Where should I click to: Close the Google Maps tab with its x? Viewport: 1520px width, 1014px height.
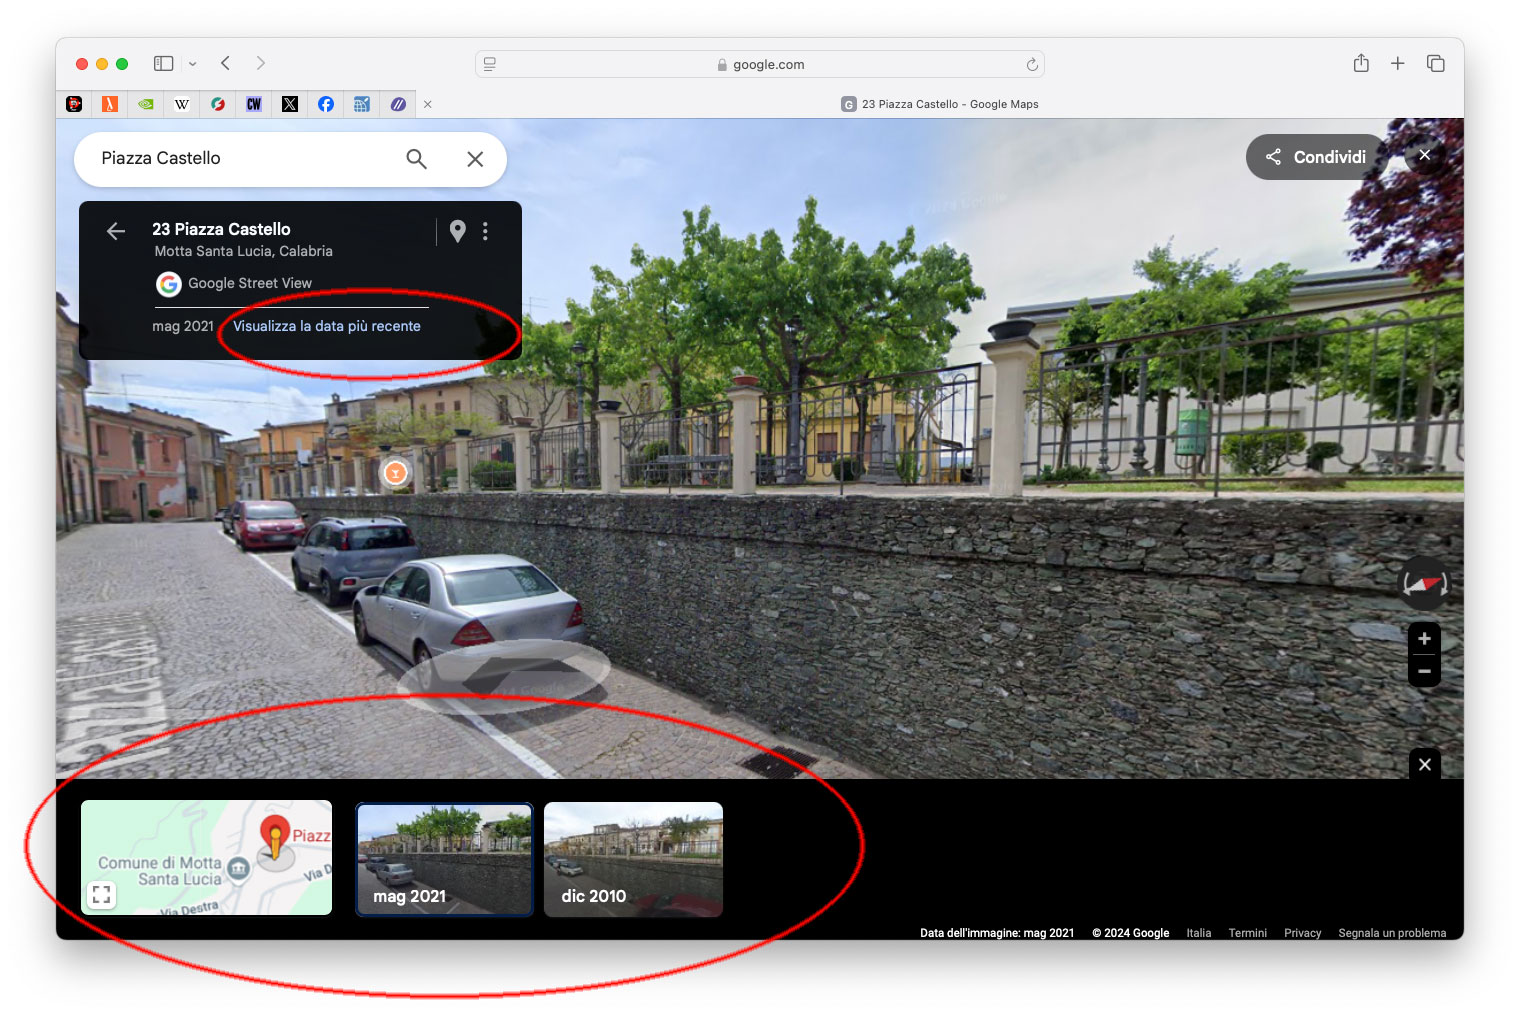click(428, 104)
